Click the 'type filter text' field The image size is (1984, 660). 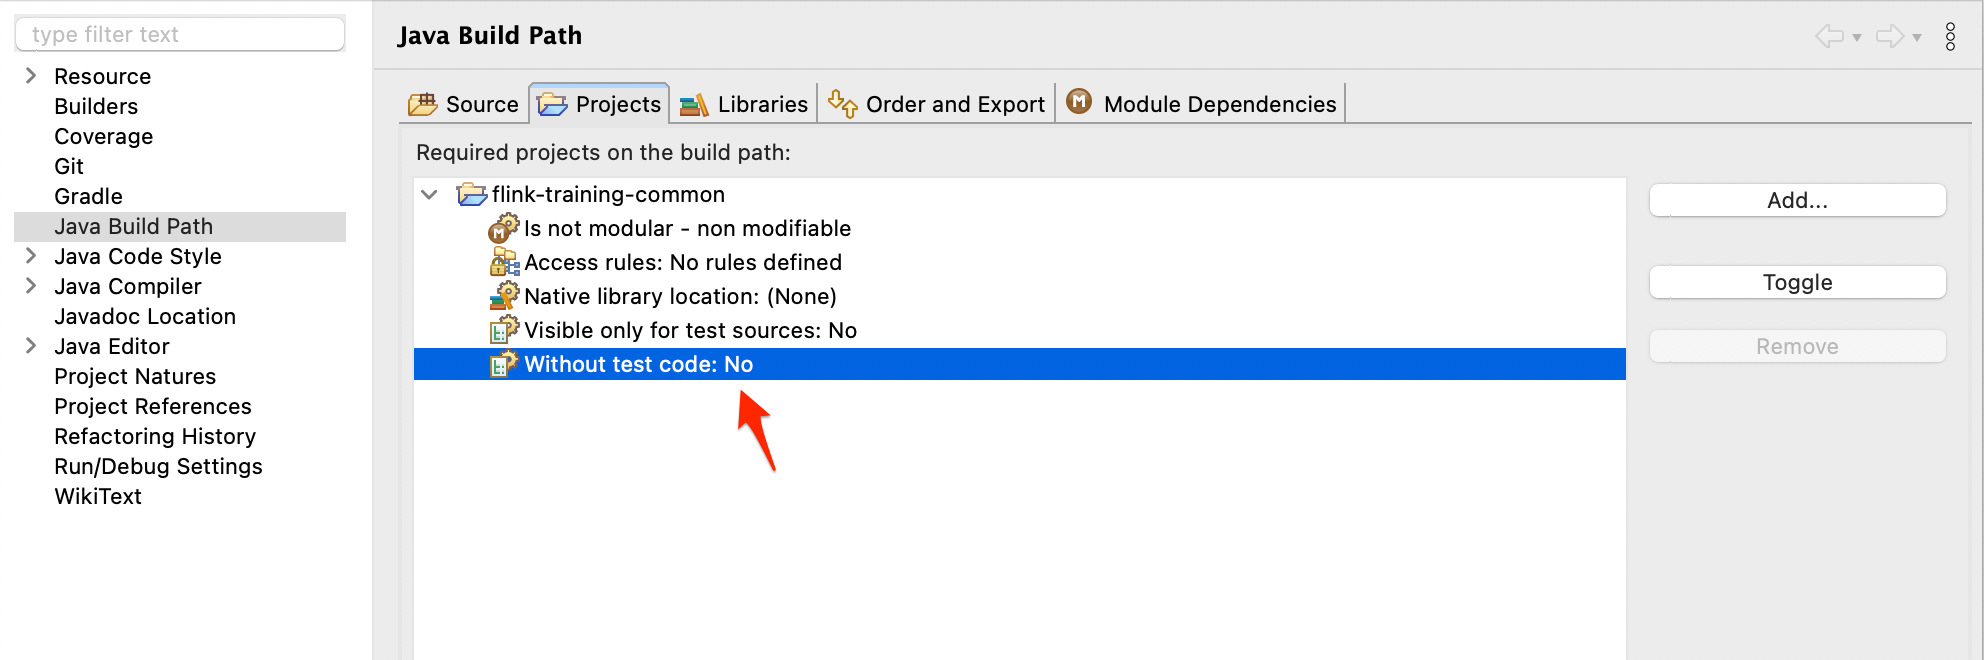[180, 34]
